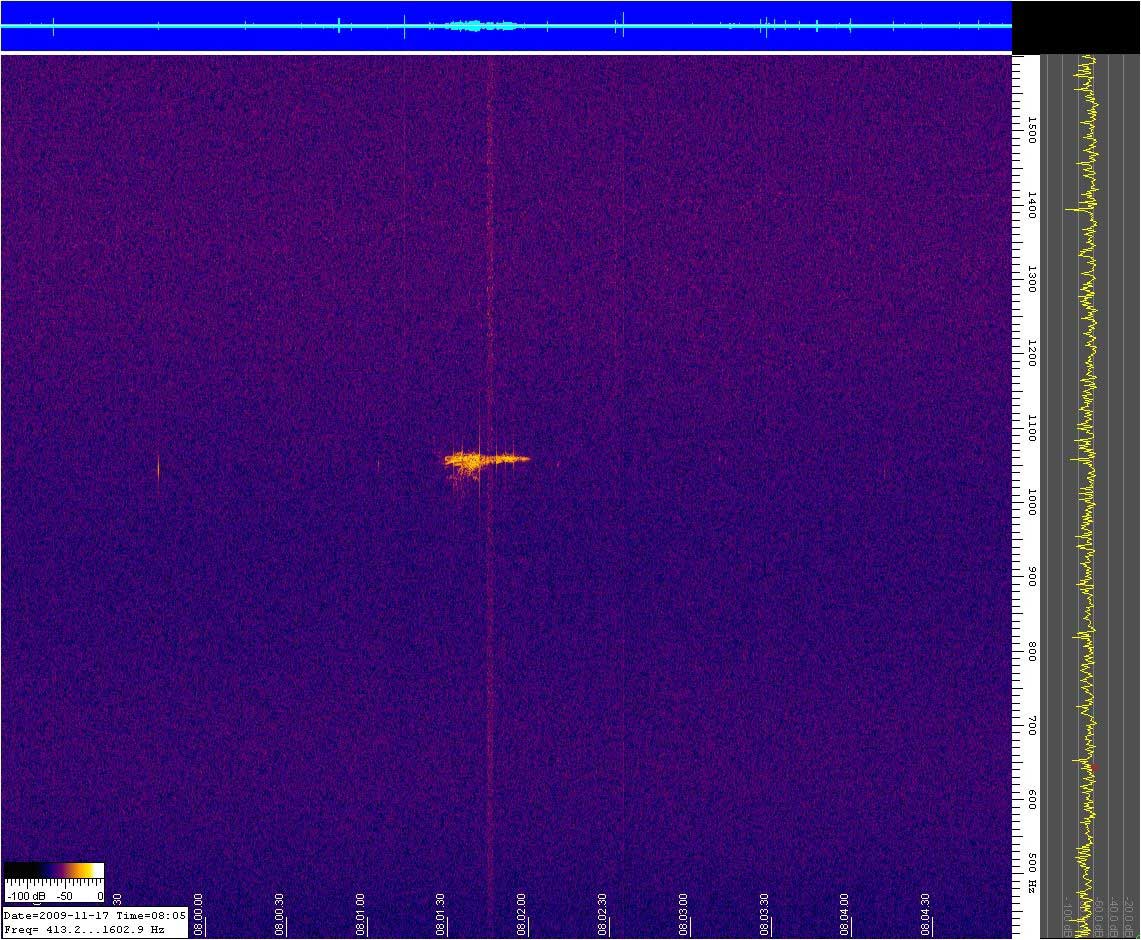Choose the 08:04:00 time label
This screenshot has height=940, width=1141.
click(845, 915)
